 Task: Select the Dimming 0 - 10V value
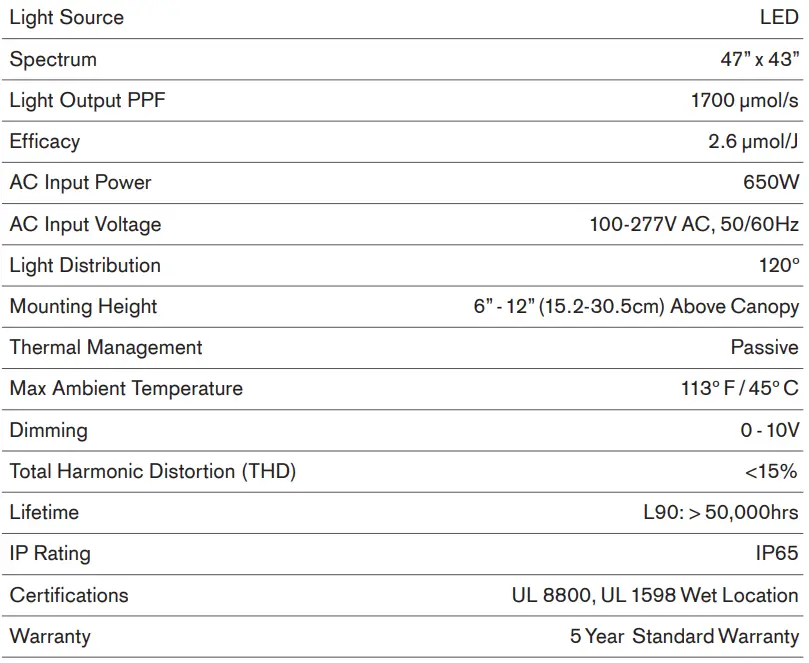click(769, 430)
